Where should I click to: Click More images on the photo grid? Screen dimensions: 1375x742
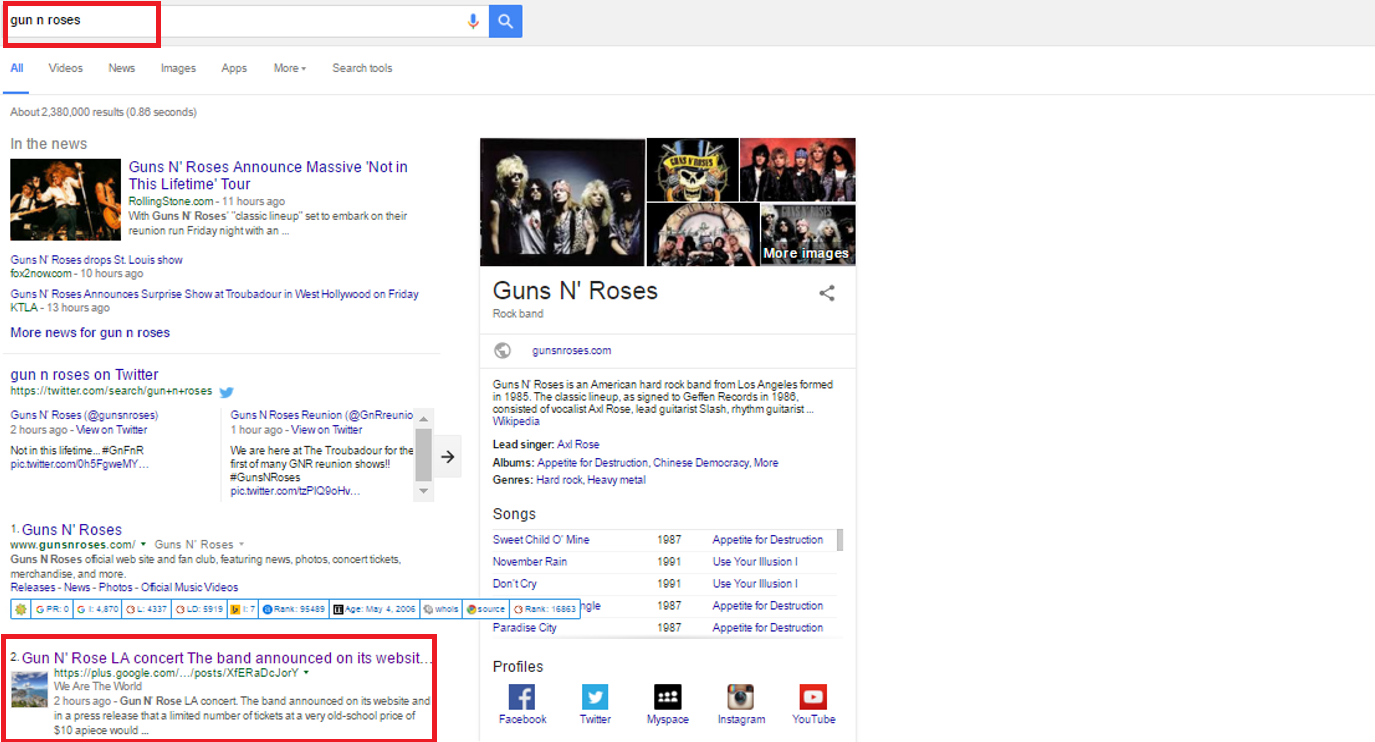point(807,253)
